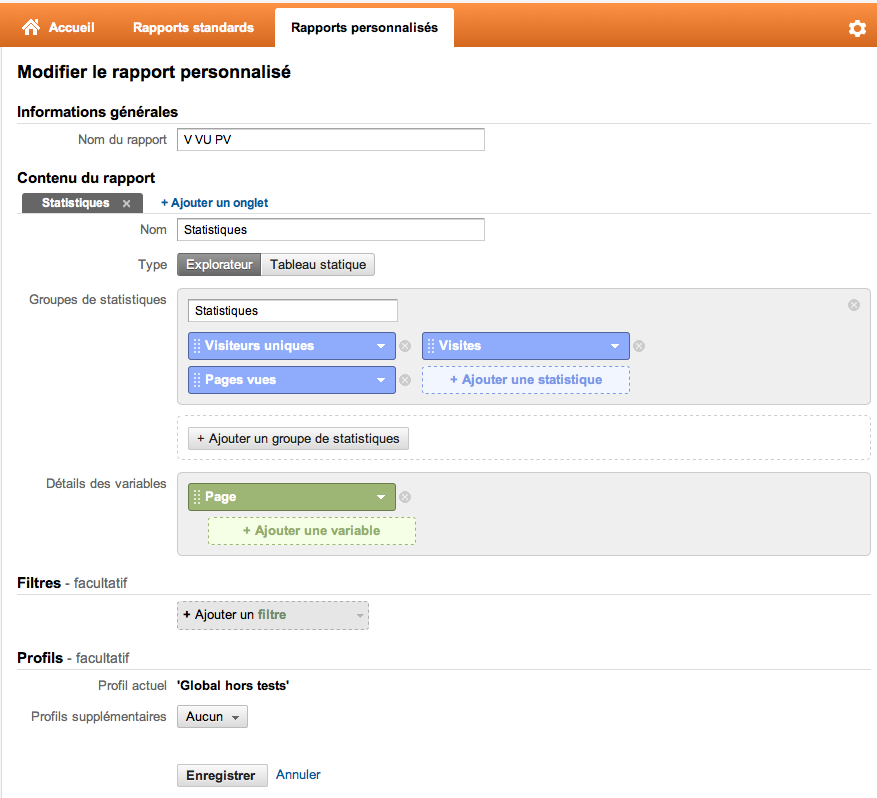Expand the Visiteurs uniques dropdown
877x798 pixels.
[x=381, y=346]
